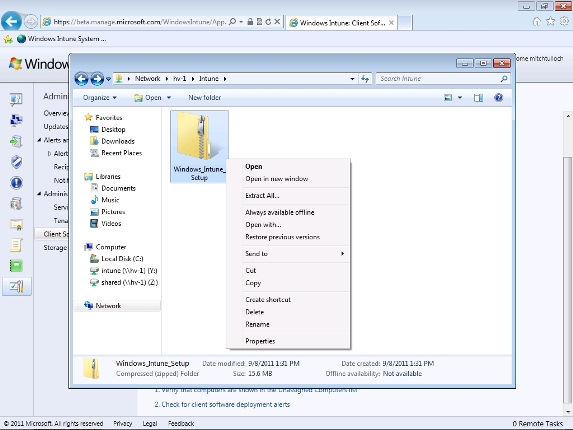Open the Intune Administration sidebar icon
Screen dimensions: 573x430
pos(16,286)
